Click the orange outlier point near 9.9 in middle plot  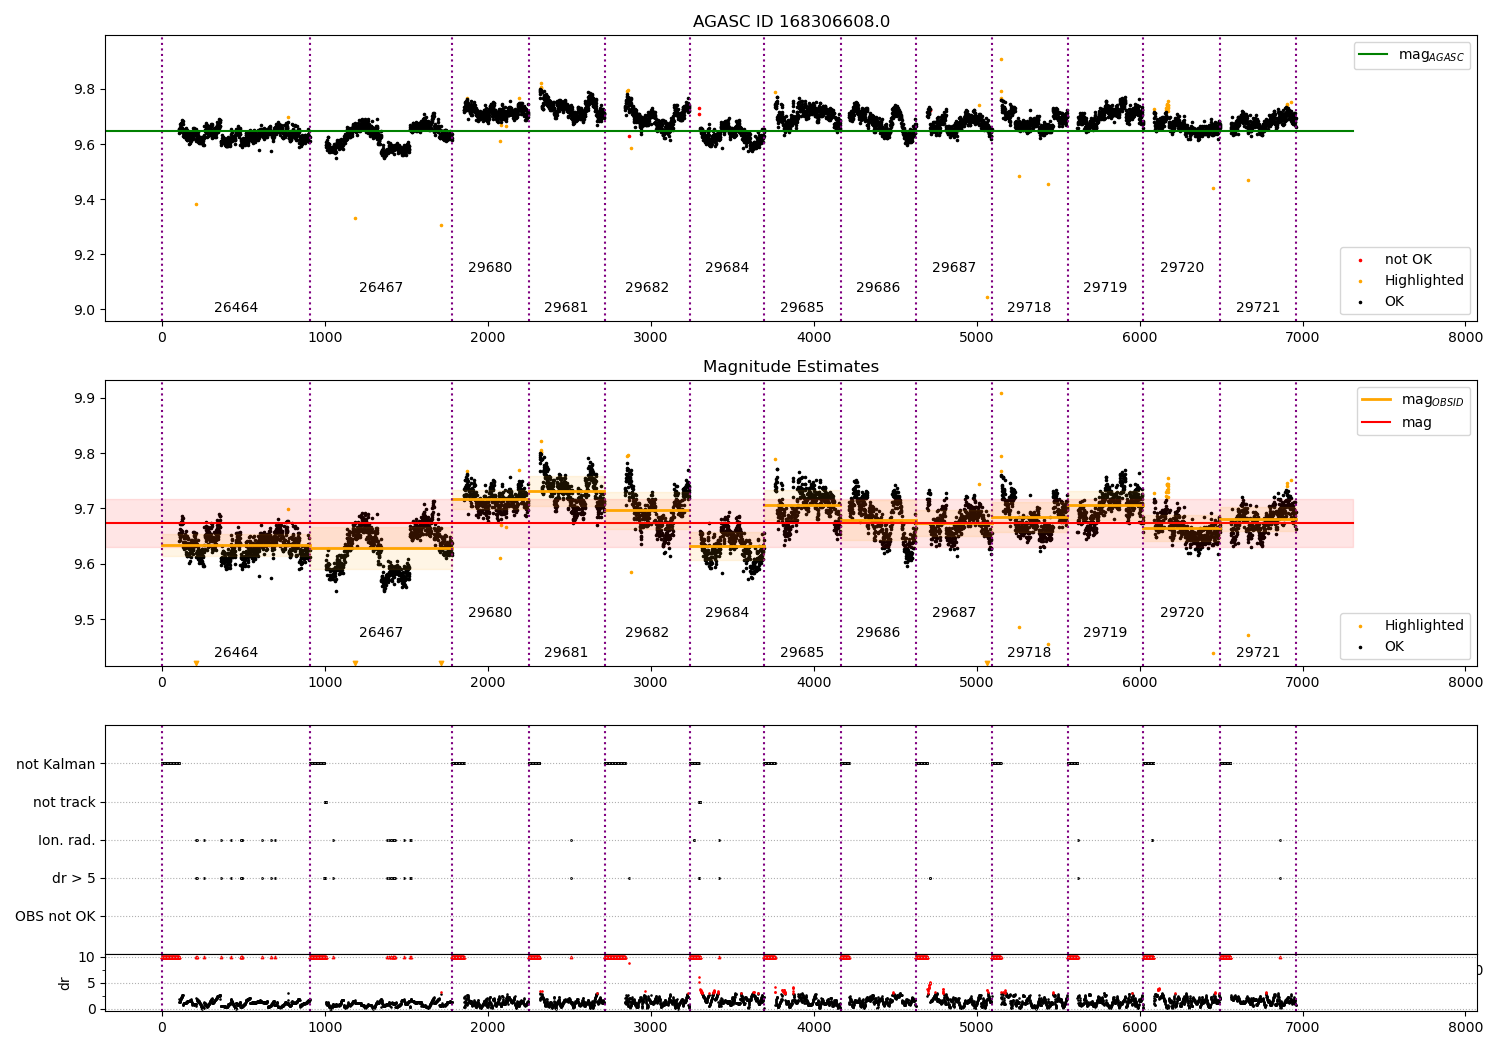coord(1001,393)
